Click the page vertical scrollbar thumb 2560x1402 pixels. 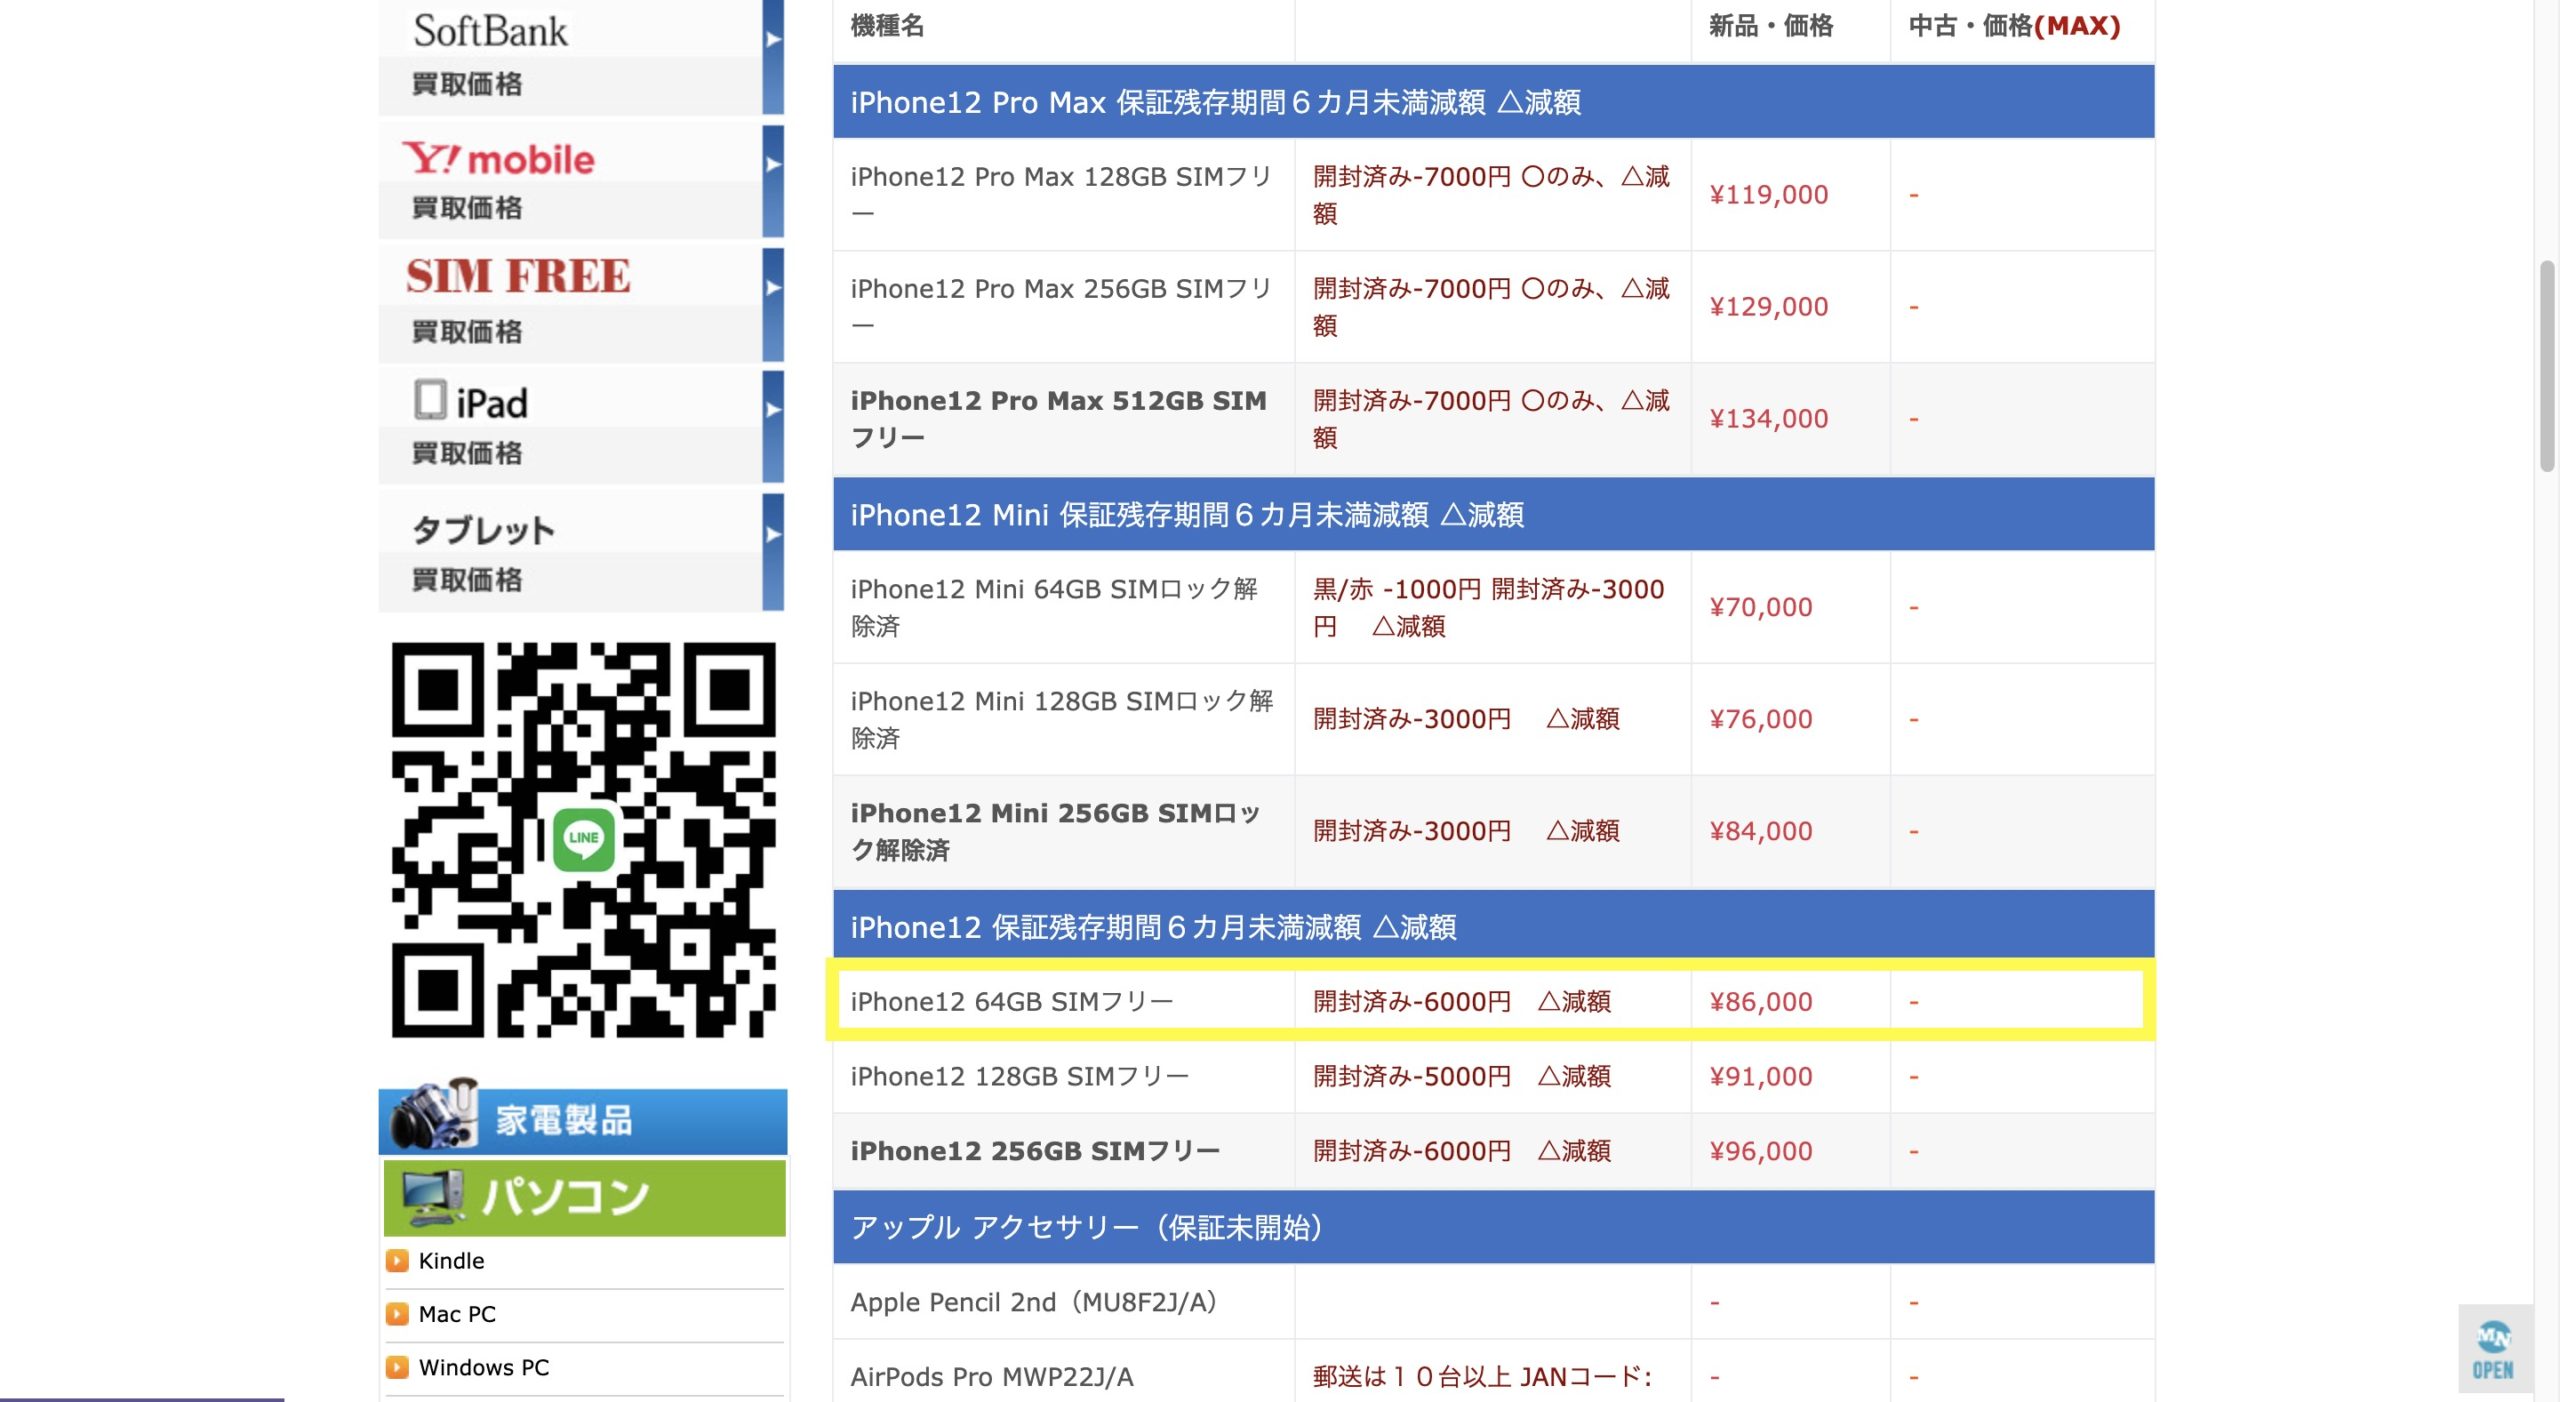pos(2547,365)
